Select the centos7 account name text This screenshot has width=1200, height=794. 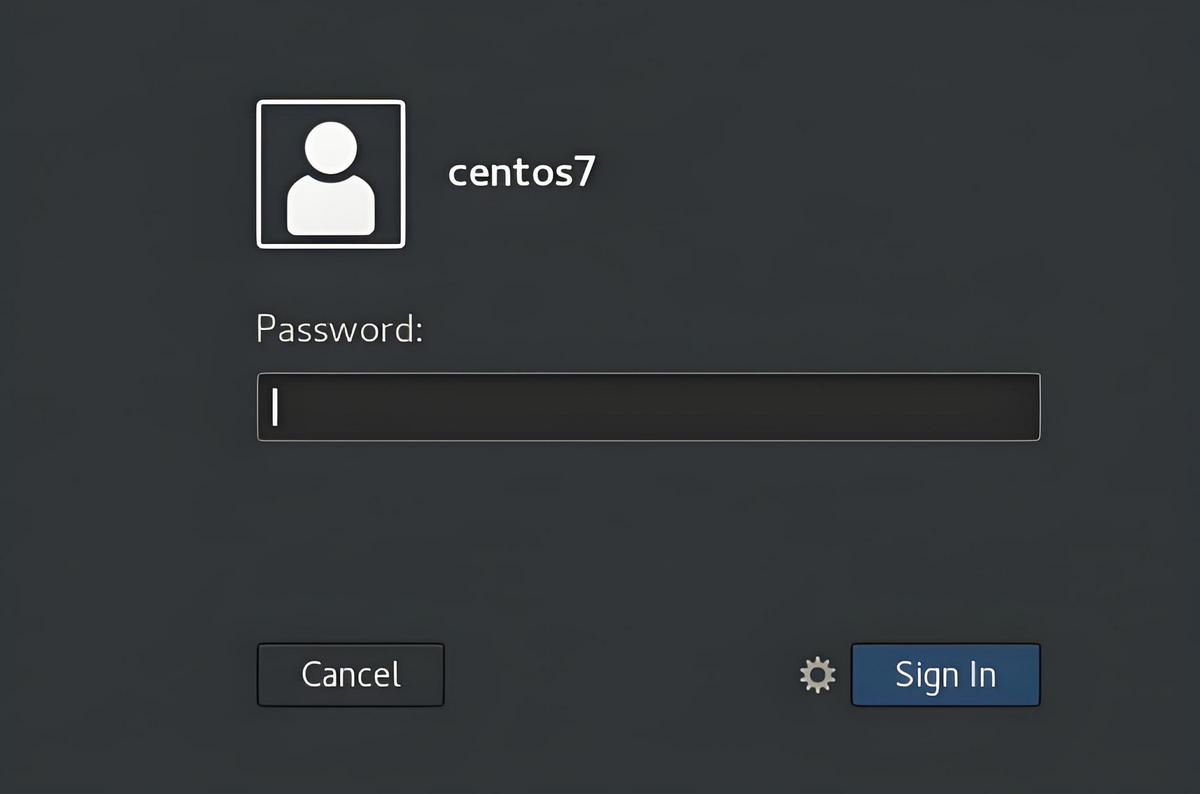point(522,173)
